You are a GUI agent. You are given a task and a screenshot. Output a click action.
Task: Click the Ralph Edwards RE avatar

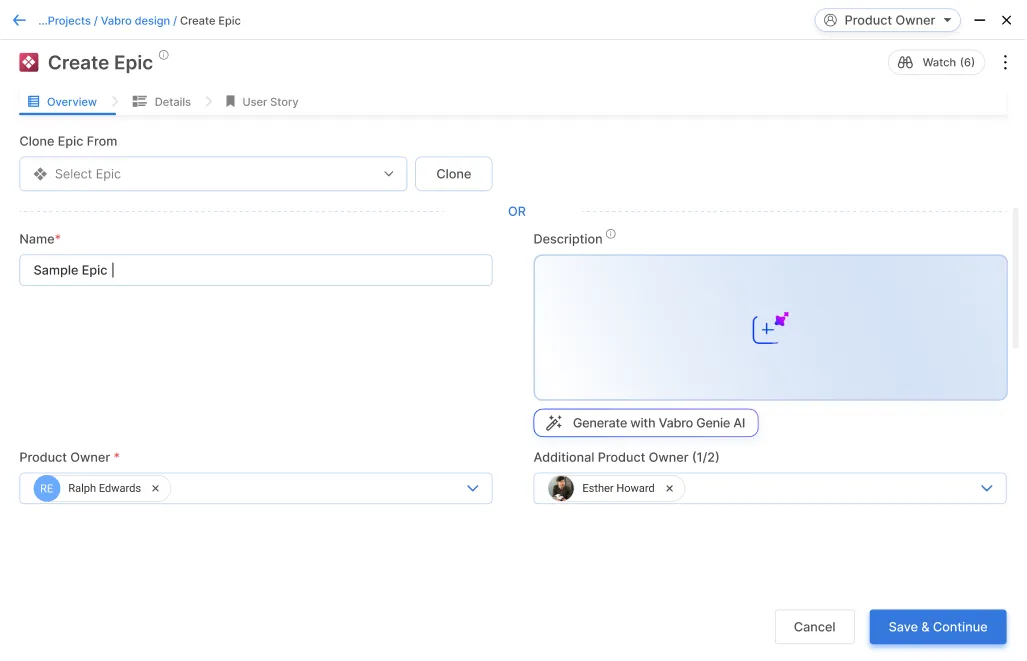(47, 488)
